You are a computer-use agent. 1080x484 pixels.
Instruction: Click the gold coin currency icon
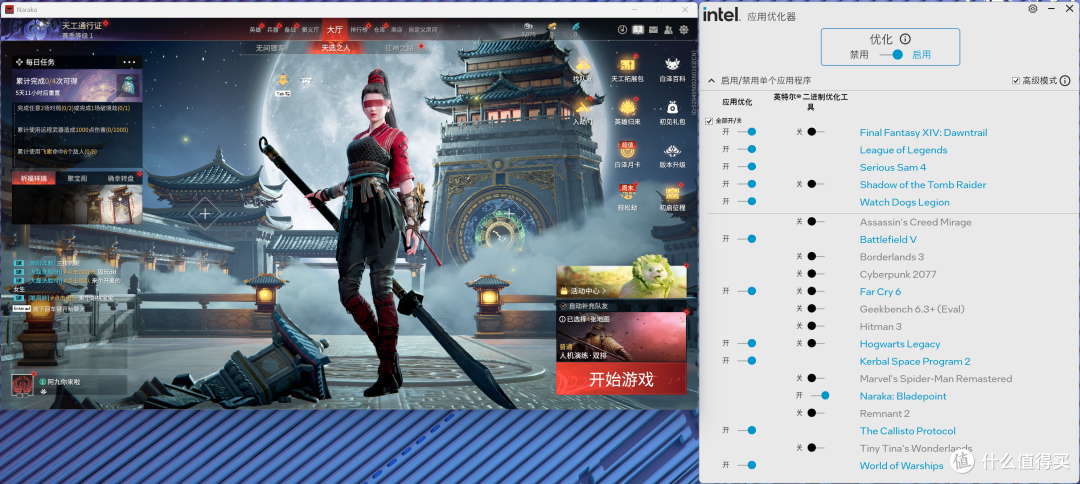(x=551, y=26)
